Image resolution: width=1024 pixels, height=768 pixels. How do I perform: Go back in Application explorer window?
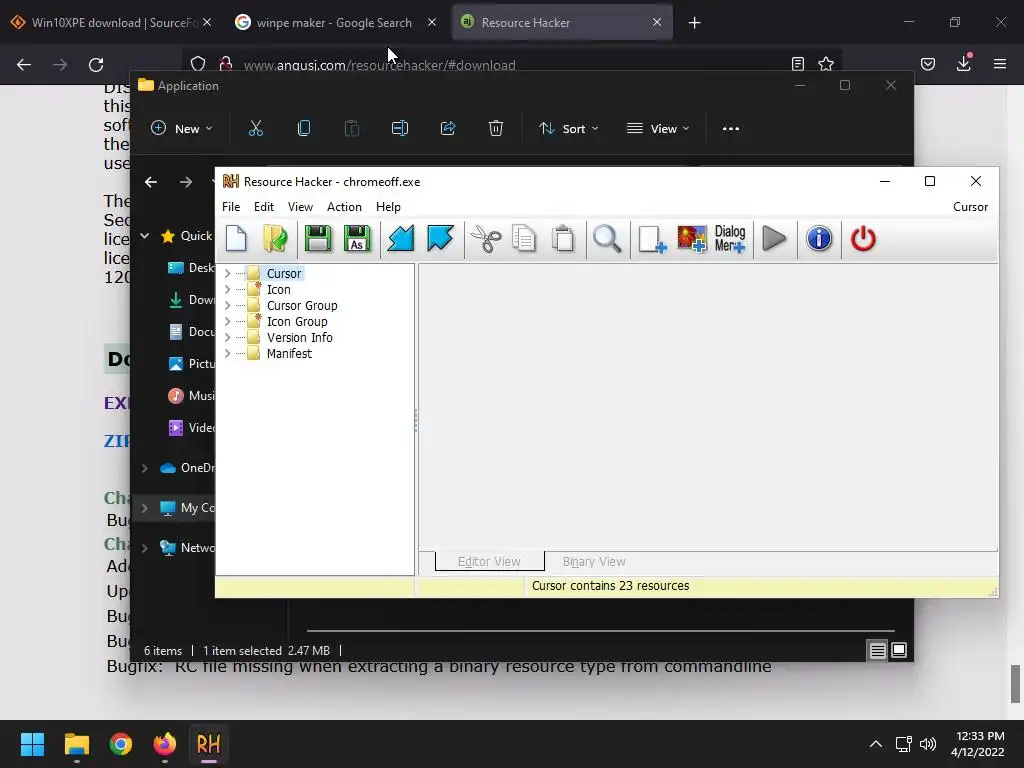[151, 182]
